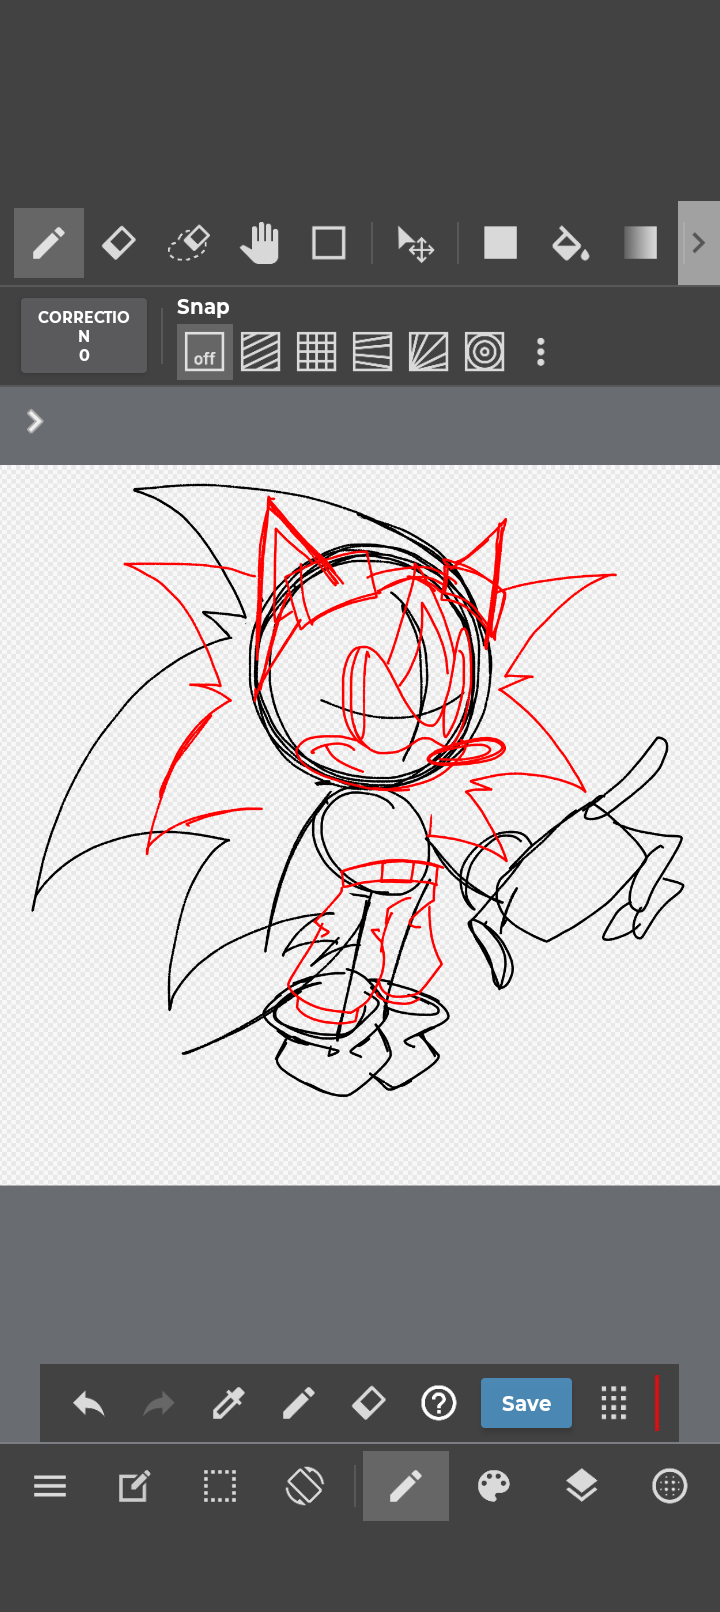Select the paint Bucket fill tool
720x1612 pixels.
(x=570, y=243)
